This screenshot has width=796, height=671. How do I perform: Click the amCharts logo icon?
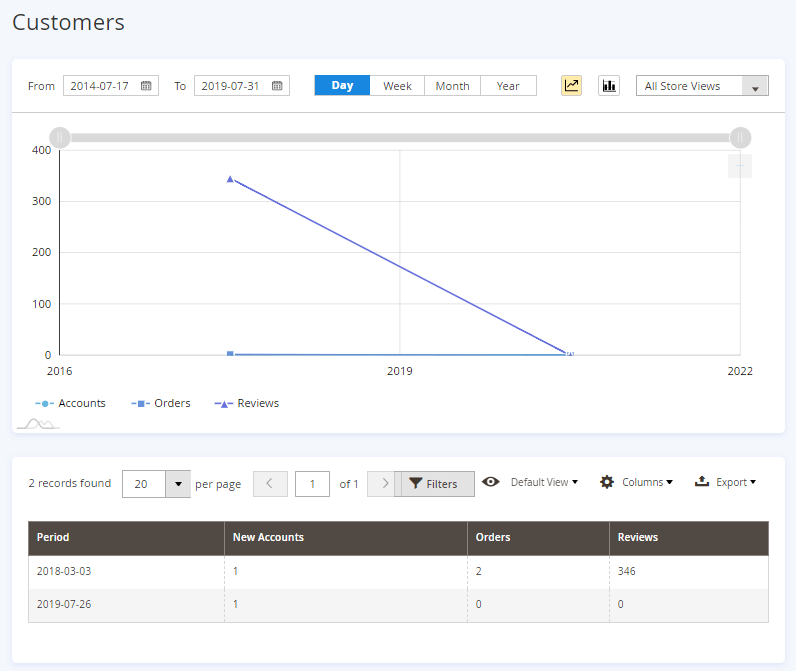point(37,424)
